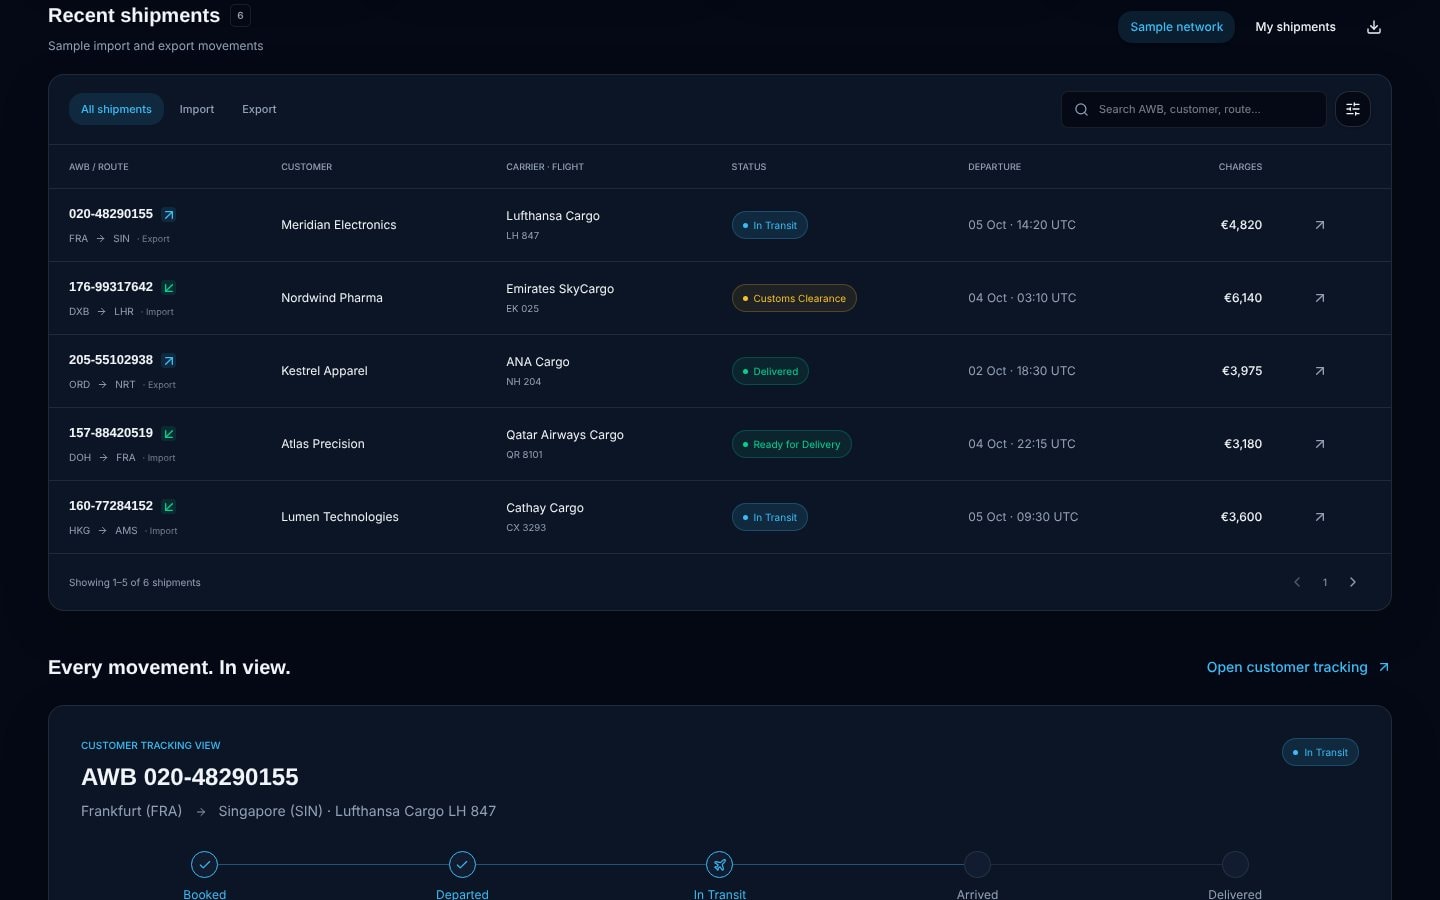Click the Departed checkmark step icon
1440x900 pixels.
pyautogui.click(x=462, y=864)
